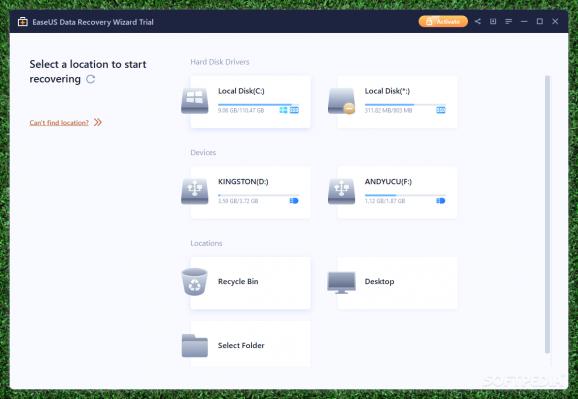Click the Local Disk(C:) capacity text

(x=241, y=110)
